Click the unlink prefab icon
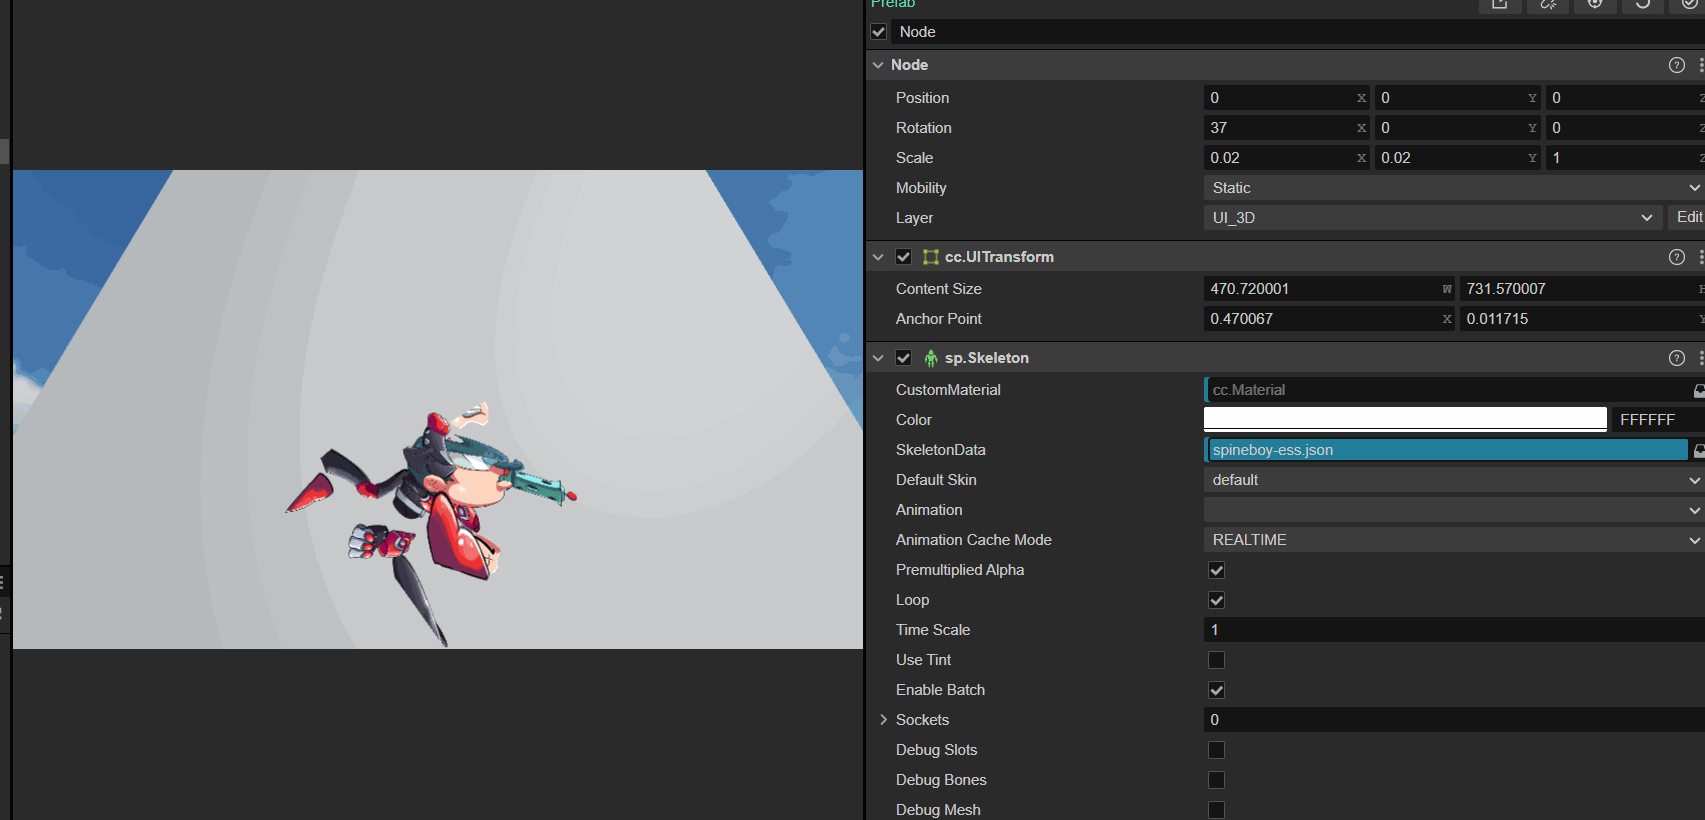Screen dimensions: 1705x820 tap(1548, 5)
